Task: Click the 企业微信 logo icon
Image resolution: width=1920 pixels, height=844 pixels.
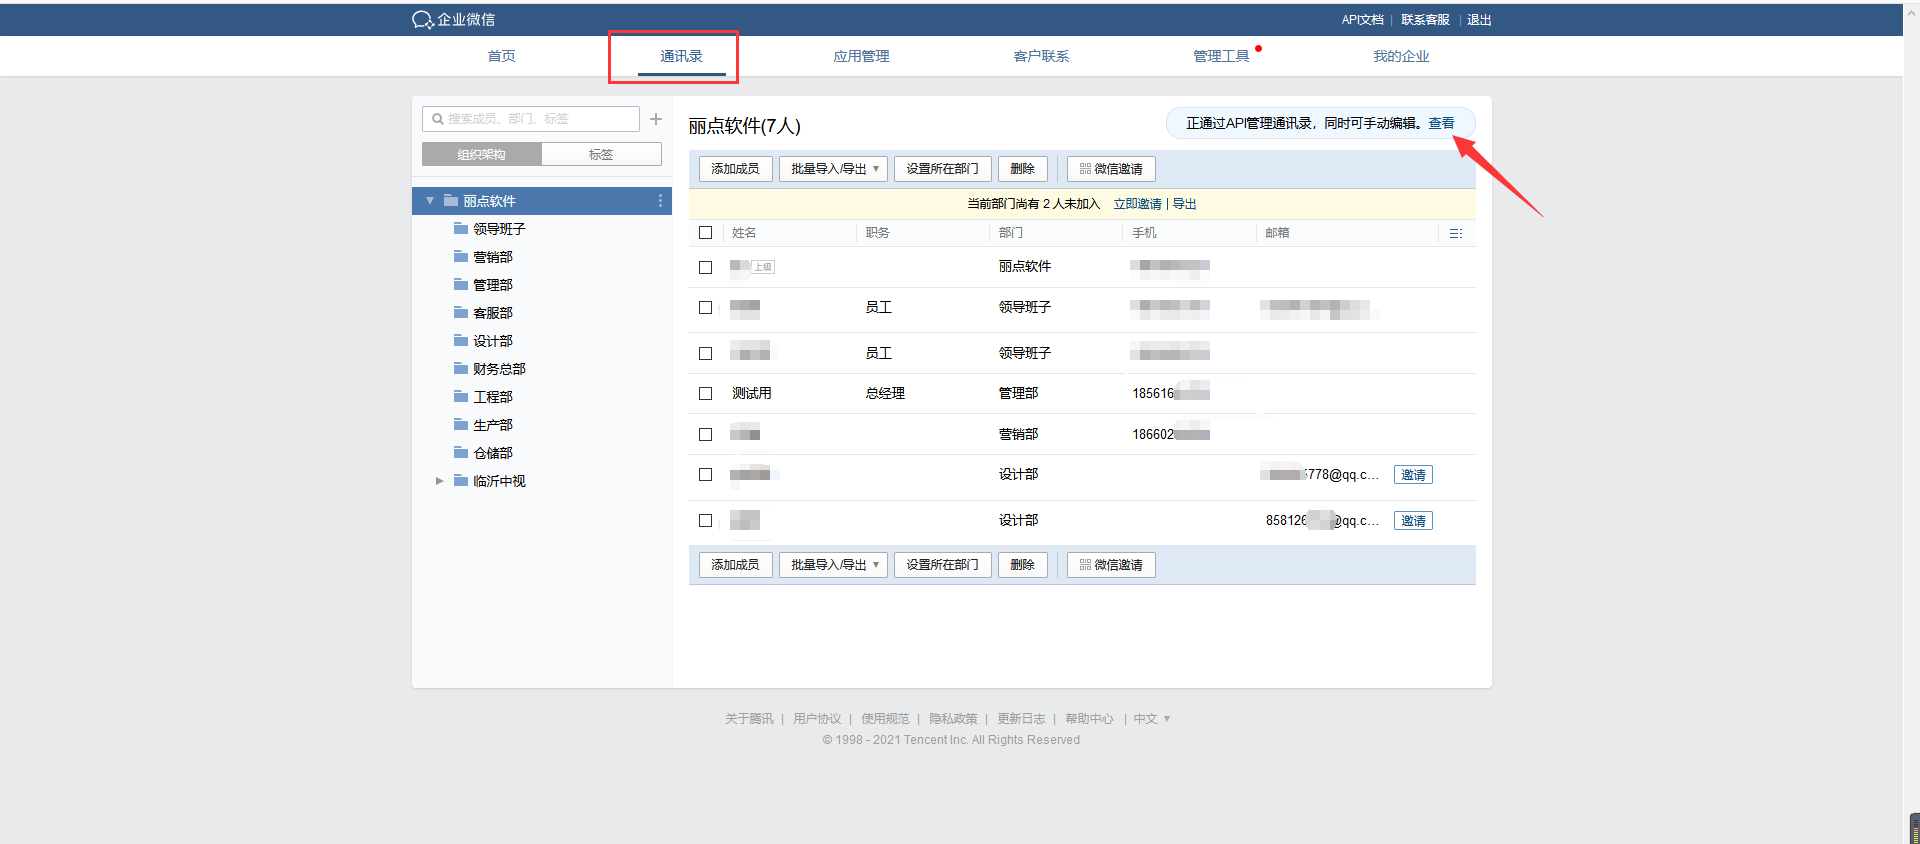Action: pos(422,20)
